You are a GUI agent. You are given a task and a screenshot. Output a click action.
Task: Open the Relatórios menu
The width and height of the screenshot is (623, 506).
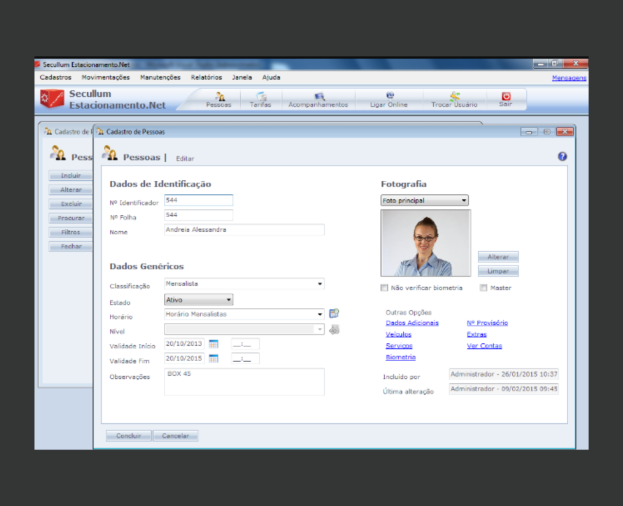(206, 77)
